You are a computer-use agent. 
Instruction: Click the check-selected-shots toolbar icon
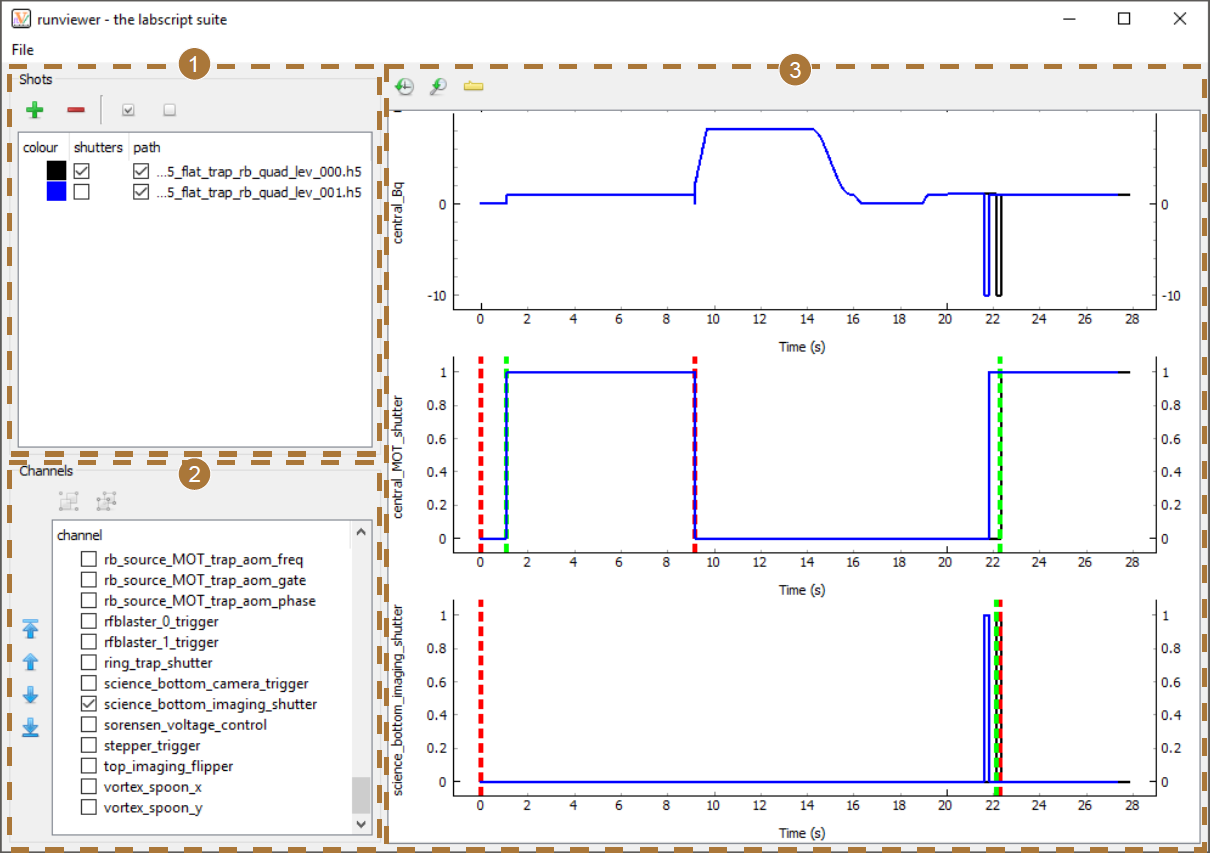coord(128,110)
